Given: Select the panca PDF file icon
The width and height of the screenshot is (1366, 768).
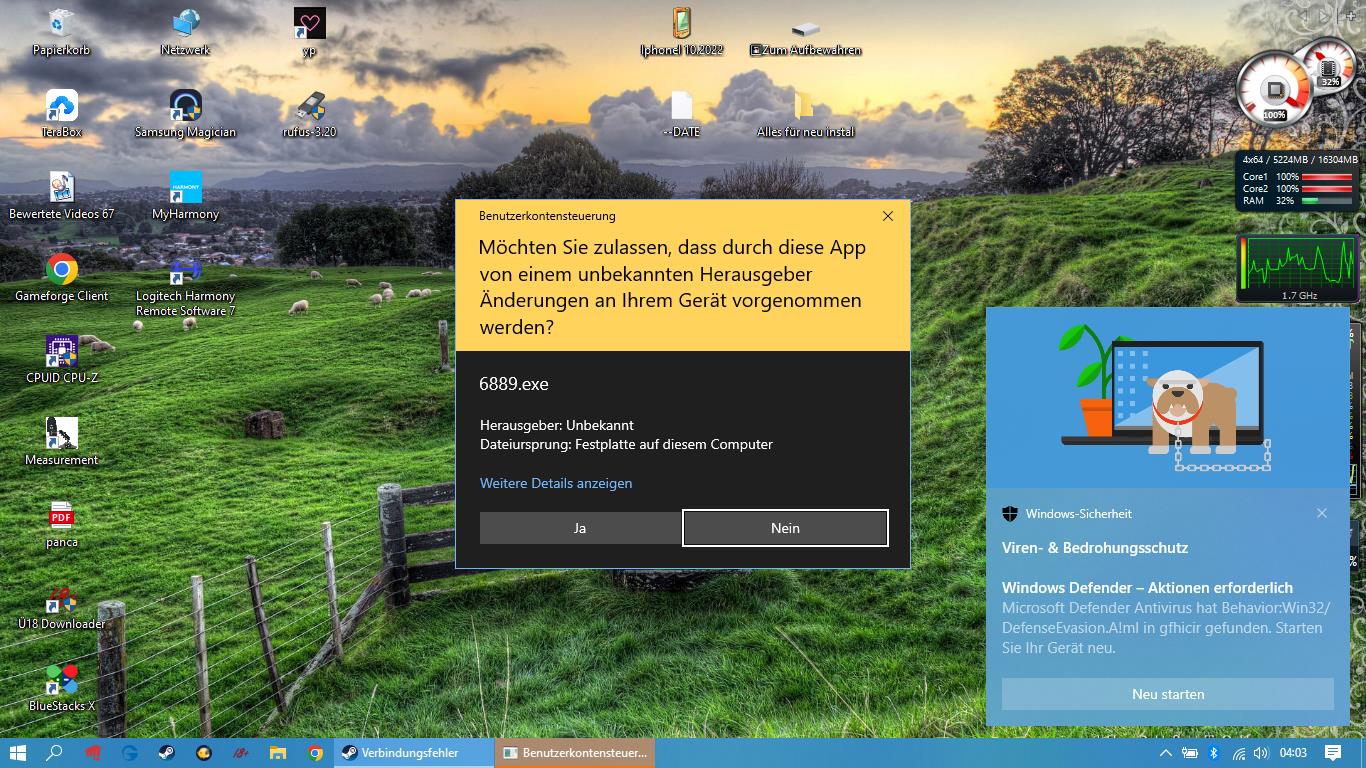Looking at the screenshot, I should click(x=61, y=516).
